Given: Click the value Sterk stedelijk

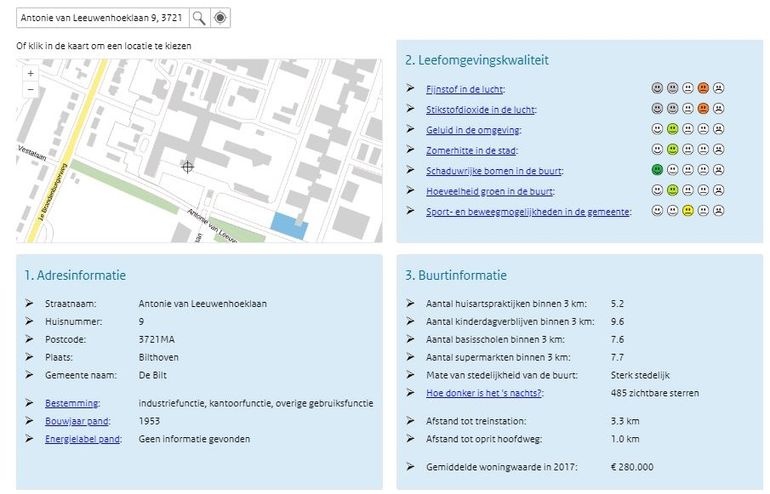Looking at the screenshot, I should click(640, 375).
